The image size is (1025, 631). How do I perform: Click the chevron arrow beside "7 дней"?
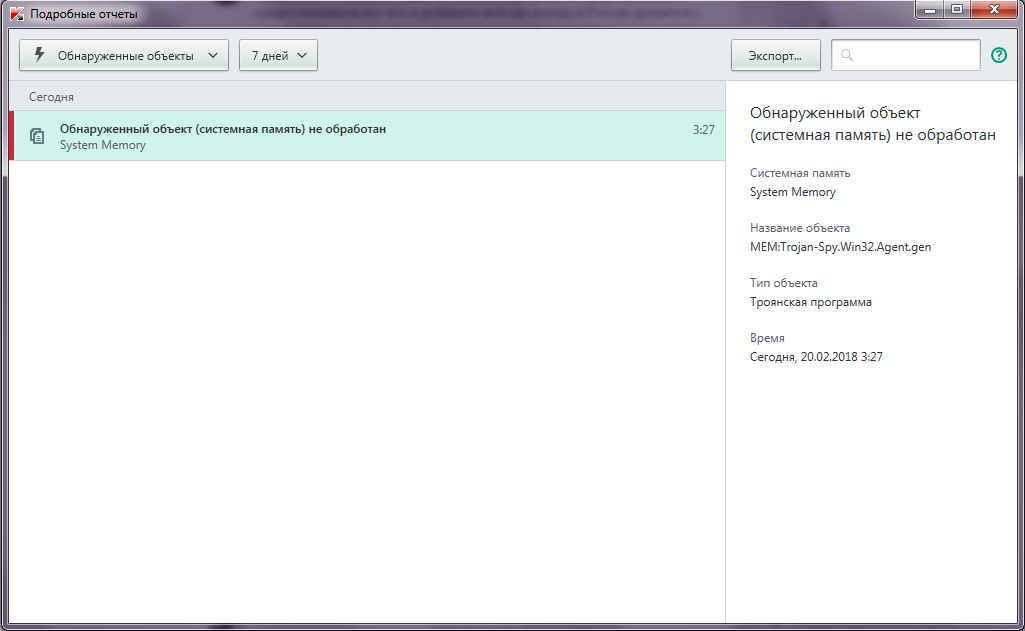pyautogui.click(x=302, y=56)
